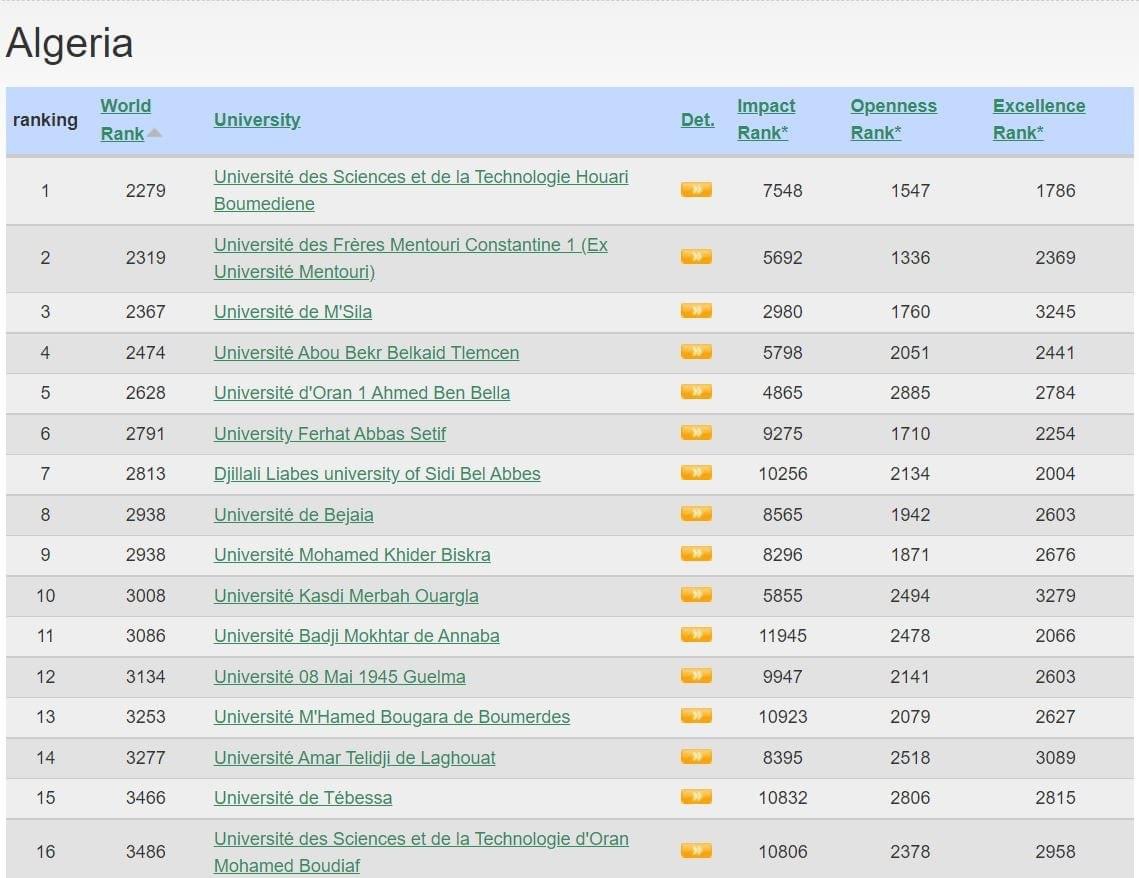Select world rank value 3486
Screen dimensions: 1139x878
point(145,851)
